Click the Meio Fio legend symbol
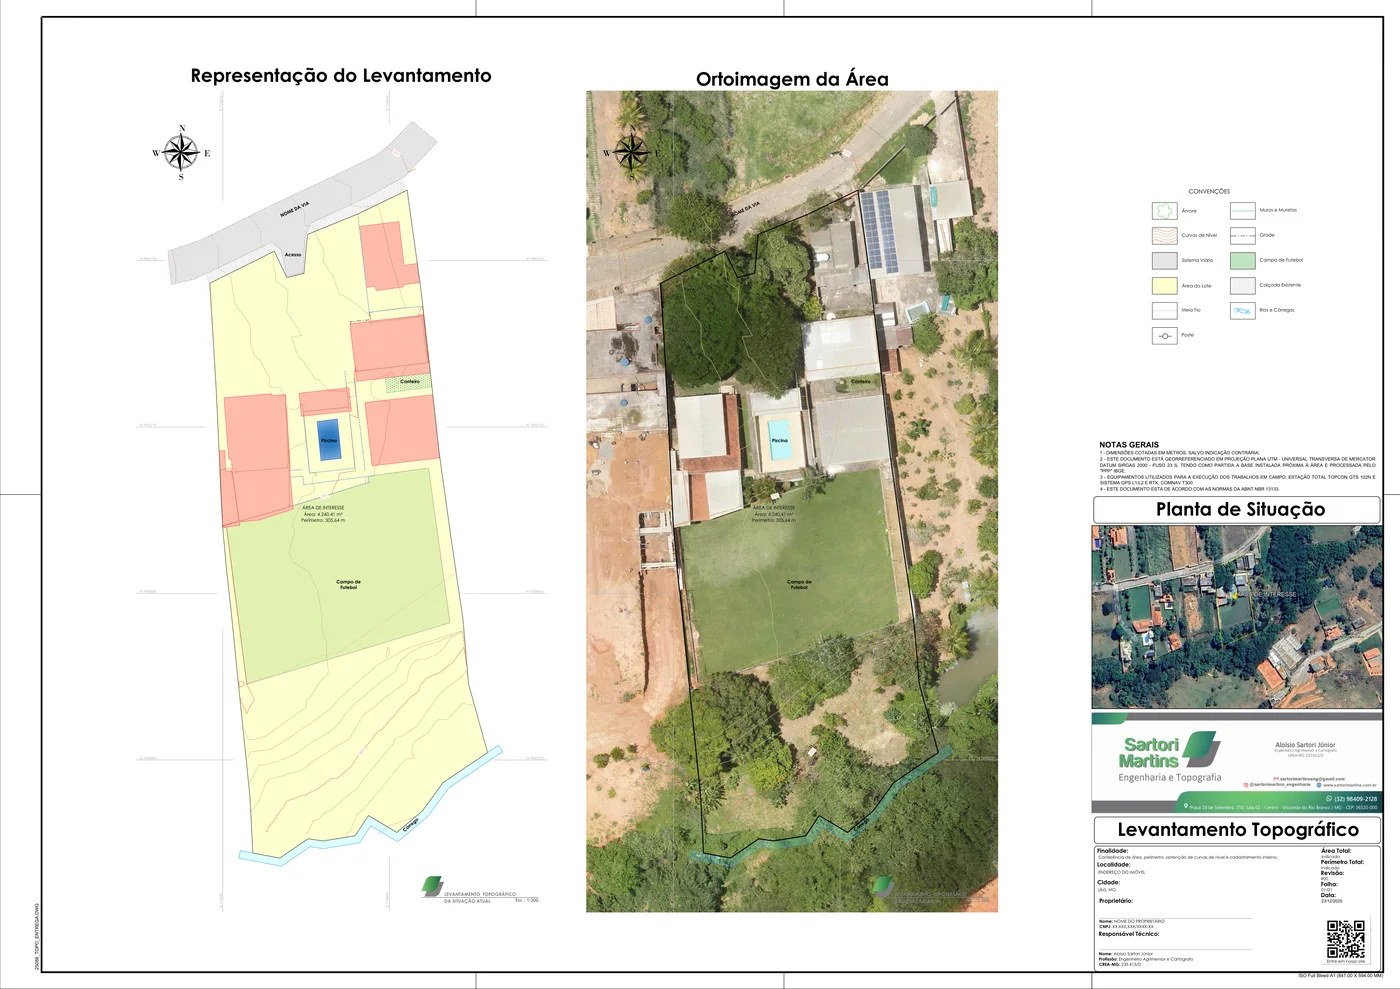Viewport: 1400px width, 989px height. [x=1164, y=310]
